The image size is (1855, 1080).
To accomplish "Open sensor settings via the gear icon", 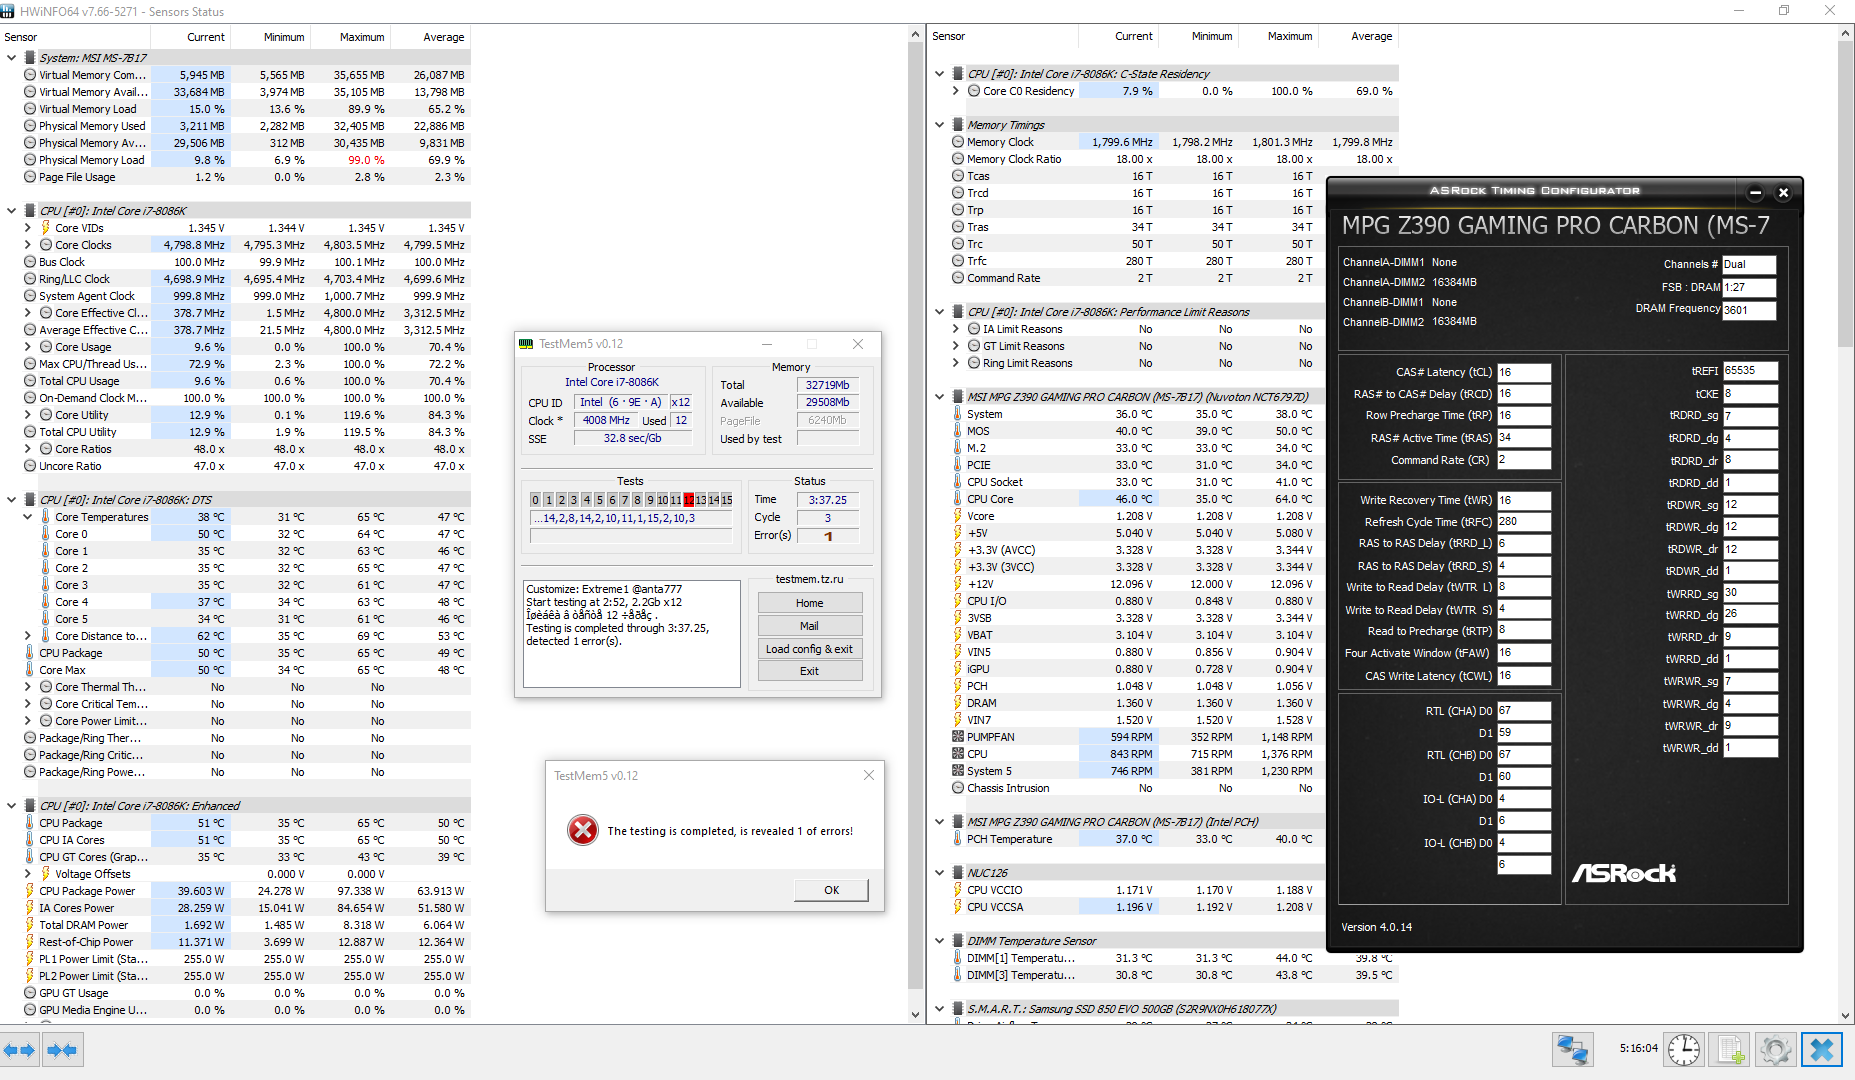I will 1776,1050.
